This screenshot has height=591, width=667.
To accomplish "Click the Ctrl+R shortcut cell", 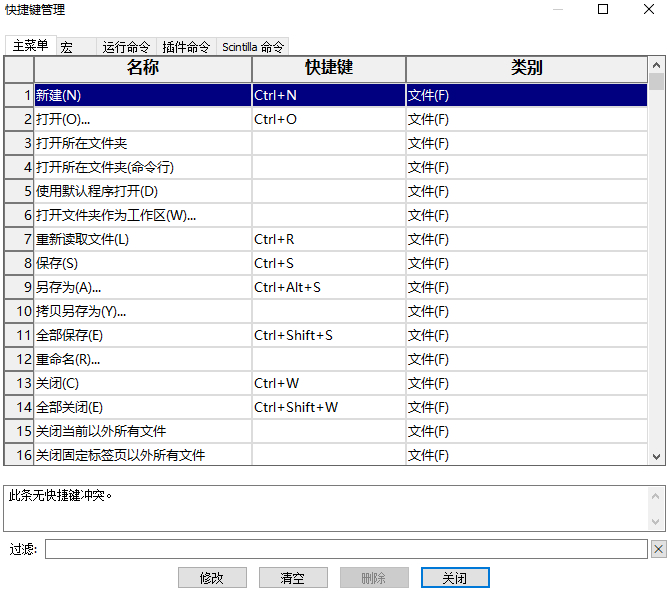I will (x=329, y=239).
